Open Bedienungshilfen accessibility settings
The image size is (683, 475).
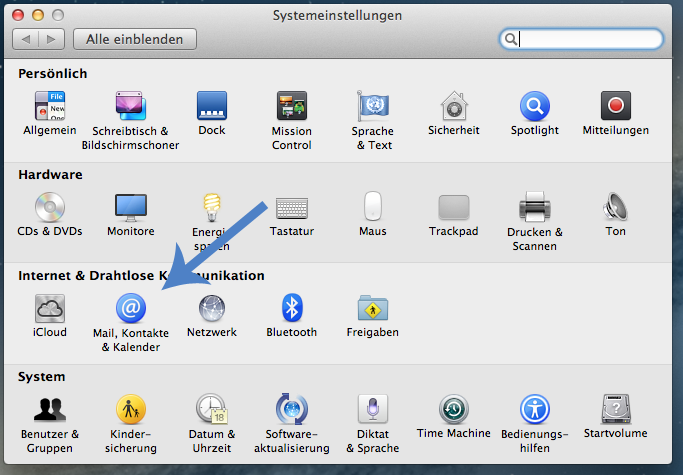tap(534, 410)
